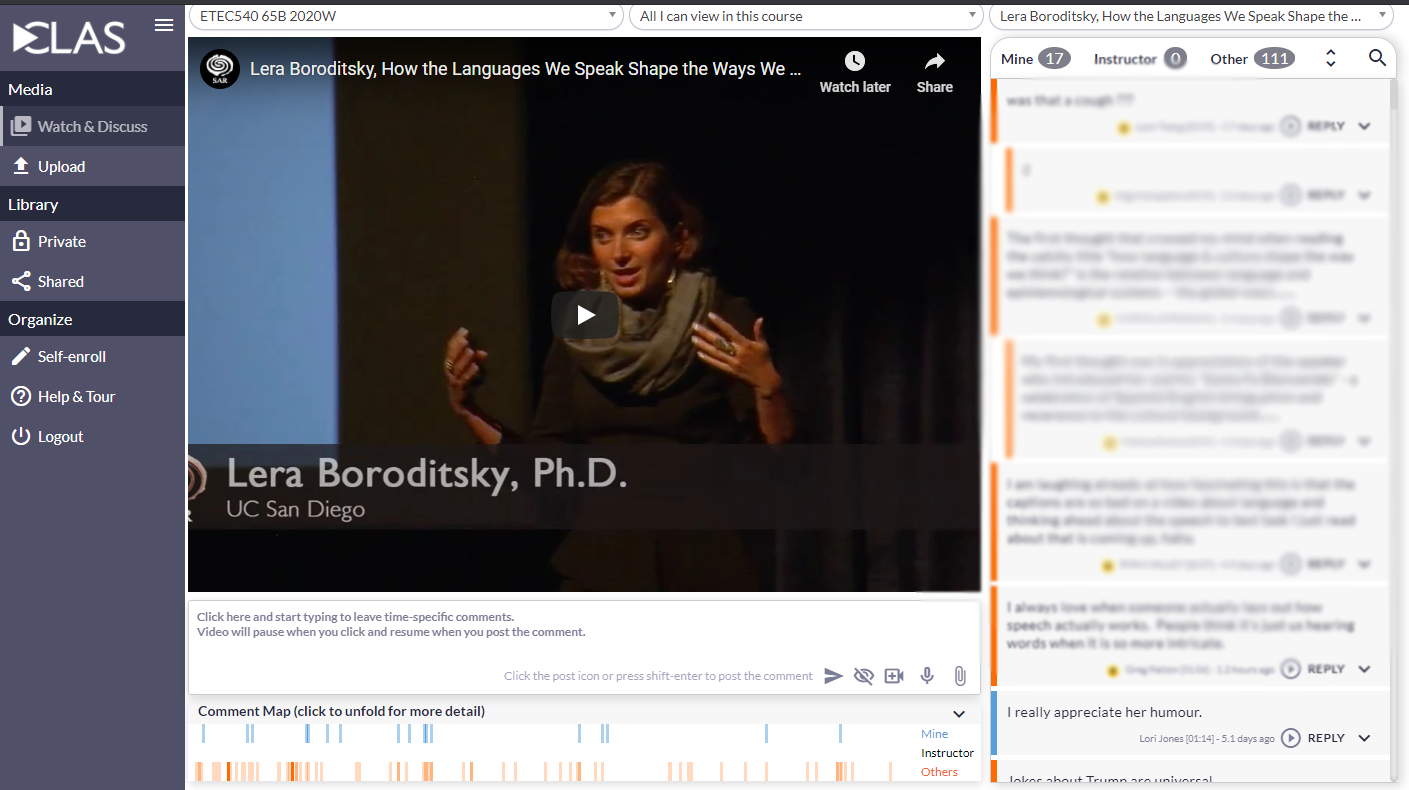Collapse the Comment Map with its chevron

click(958, 713)
